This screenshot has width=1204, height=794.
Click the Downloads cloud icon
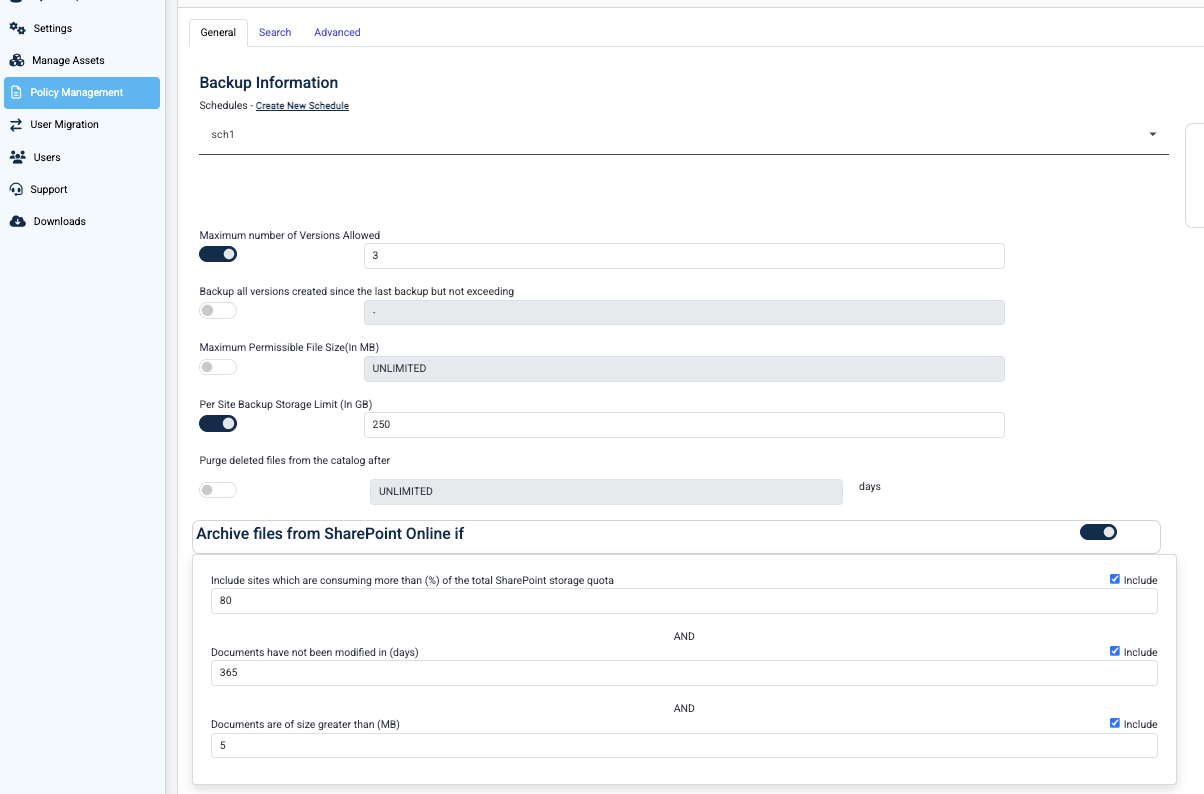coord(17,221)
